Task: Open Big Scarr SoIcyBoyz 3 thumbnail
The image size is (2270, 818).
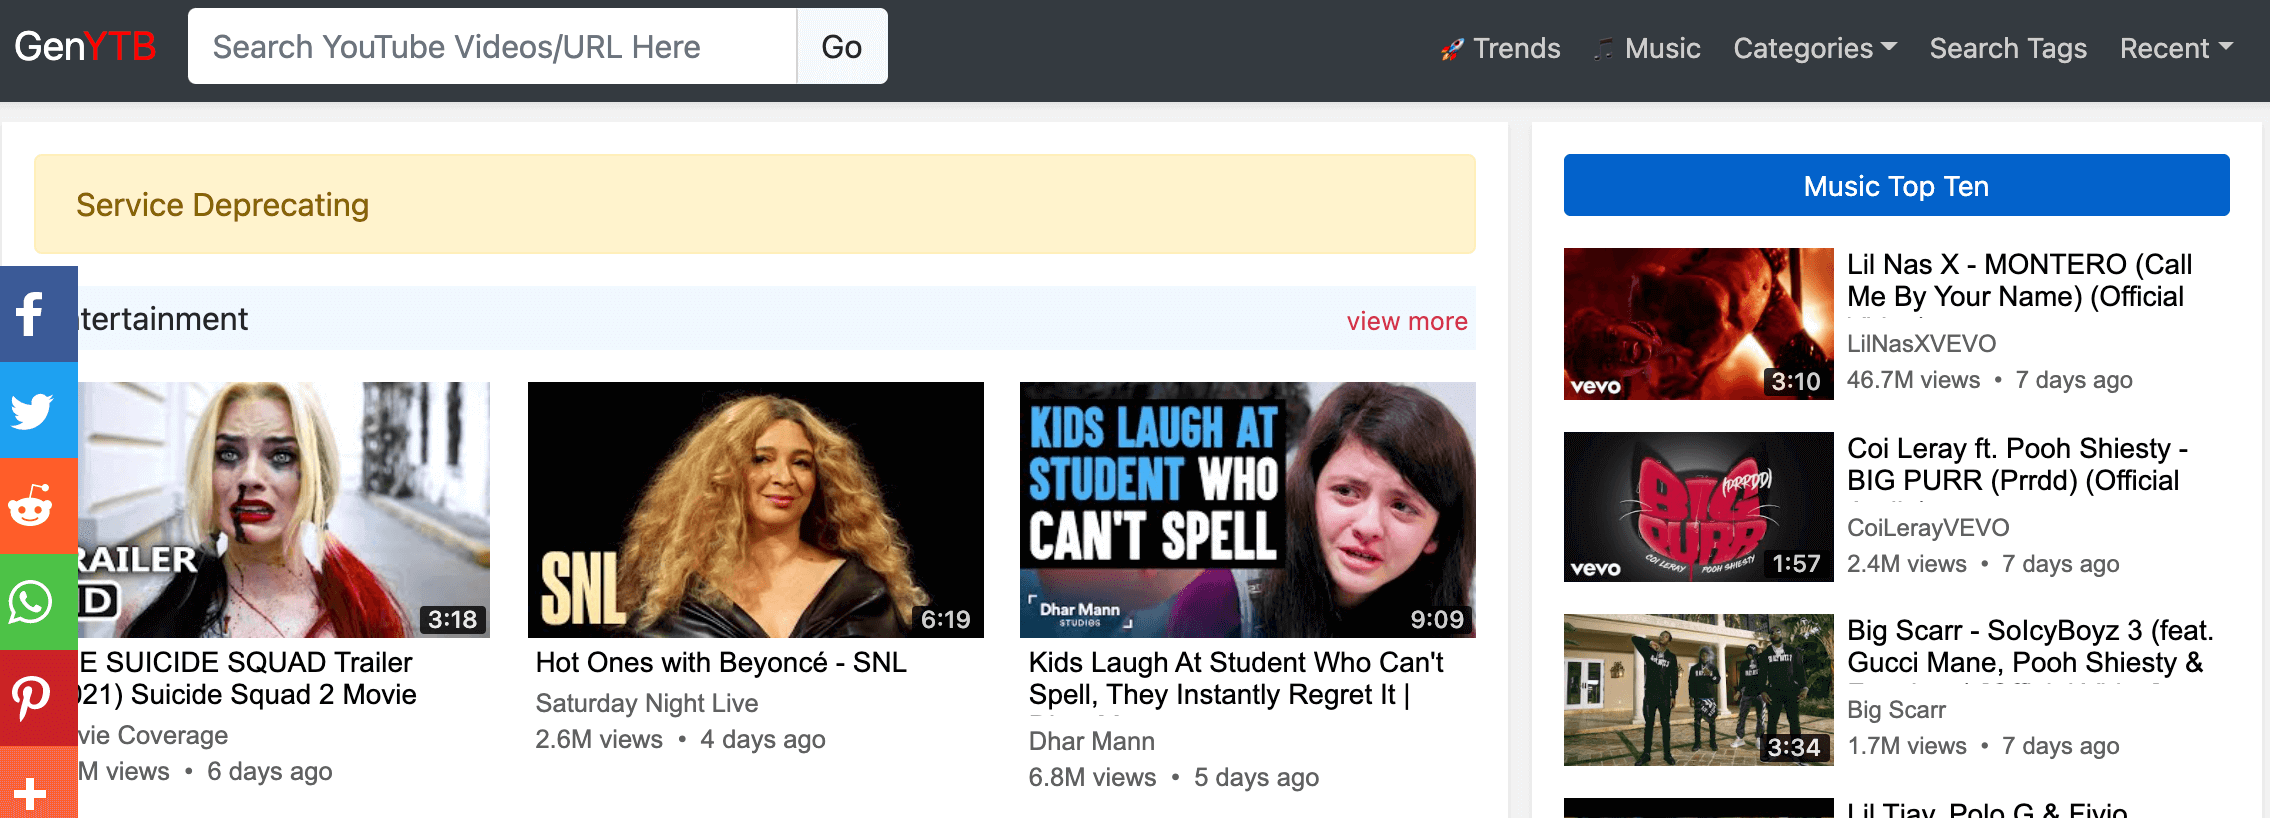Action: [1699, 690]
